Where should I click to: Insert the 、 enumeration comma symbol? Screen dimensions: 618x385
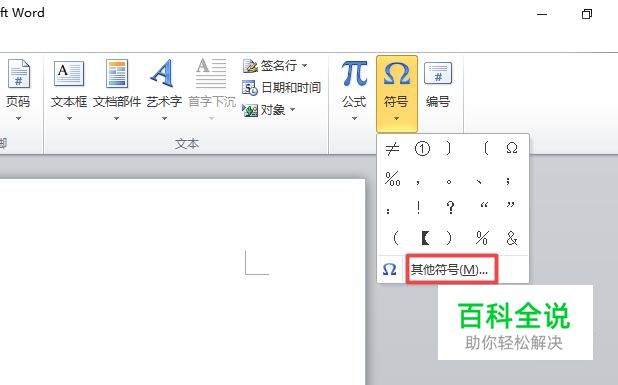pyautogui.click(x=478, y=182)
